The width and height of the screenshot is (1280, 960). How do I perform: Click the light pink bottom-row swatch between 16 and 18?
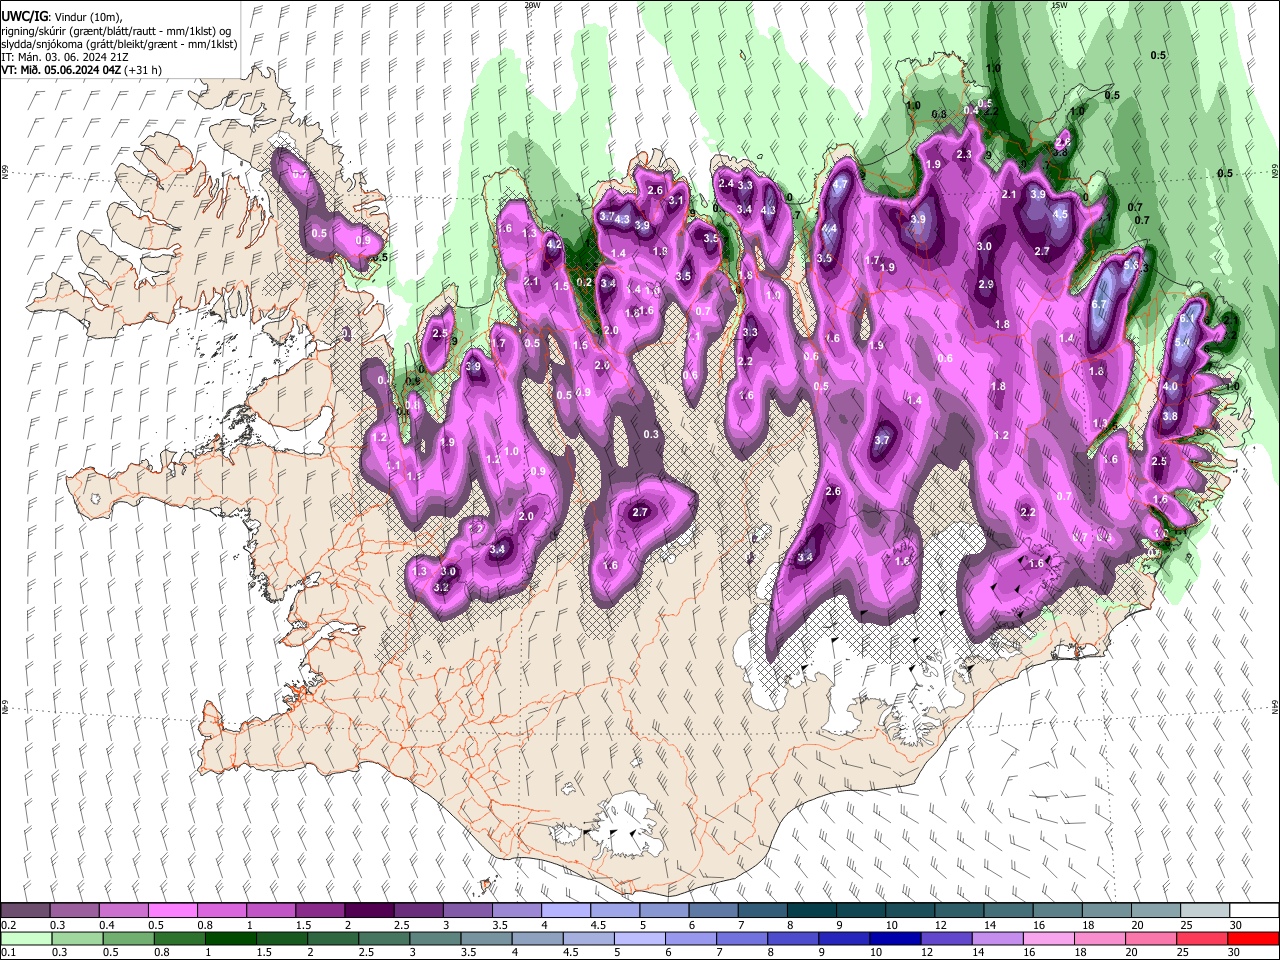click(1048, 938)
